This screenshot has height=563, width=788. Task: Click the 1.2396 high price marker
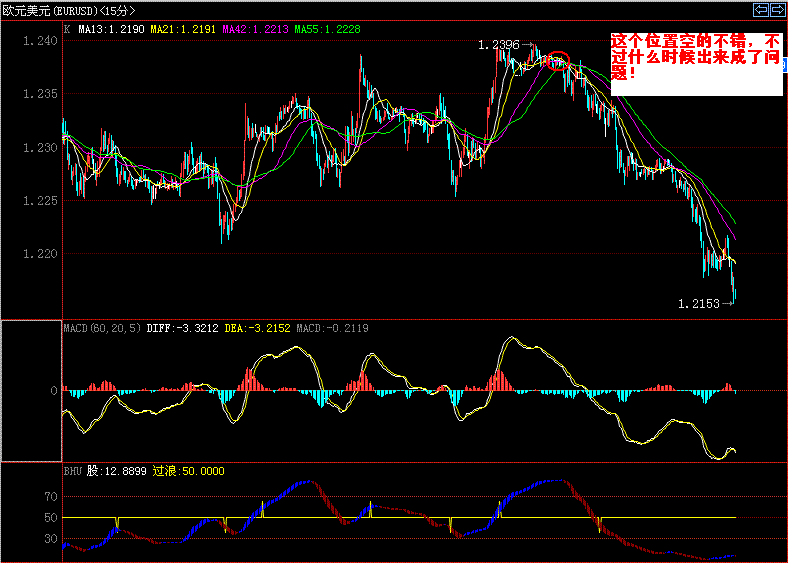point(499,45)
